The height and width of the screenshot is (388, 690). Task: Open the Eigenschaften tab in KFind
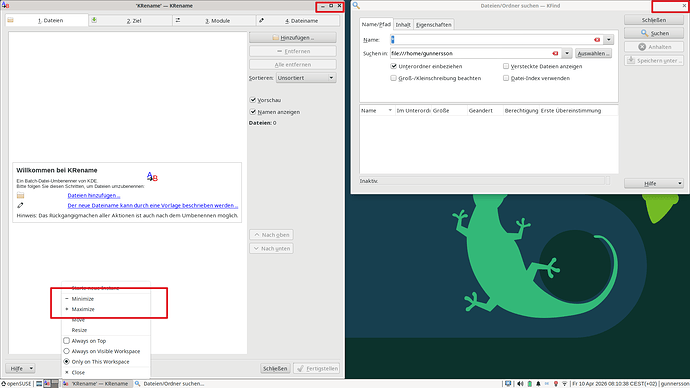coord(433,25)
